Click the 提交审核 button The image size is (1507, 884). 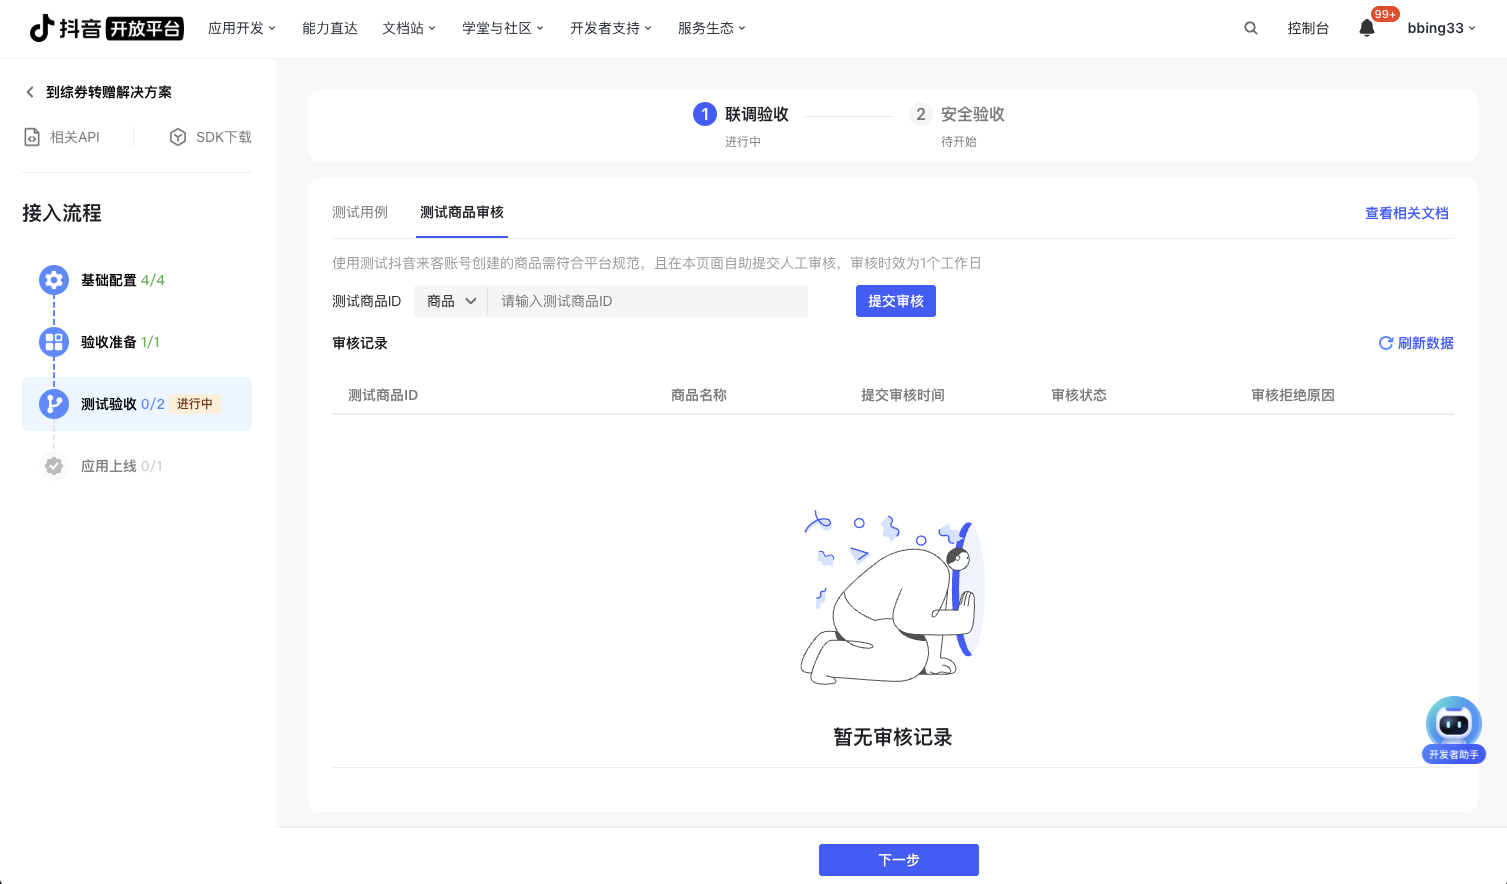[895, 301]
